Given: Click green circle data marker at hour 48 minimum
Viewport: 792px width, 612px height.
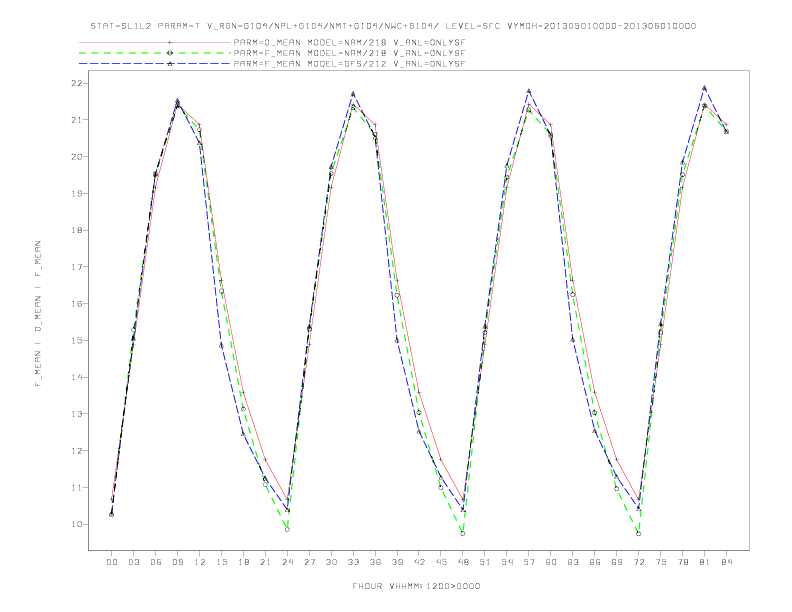Looking at the screenshot, I should pyautogui.click(x=463, y=533).
